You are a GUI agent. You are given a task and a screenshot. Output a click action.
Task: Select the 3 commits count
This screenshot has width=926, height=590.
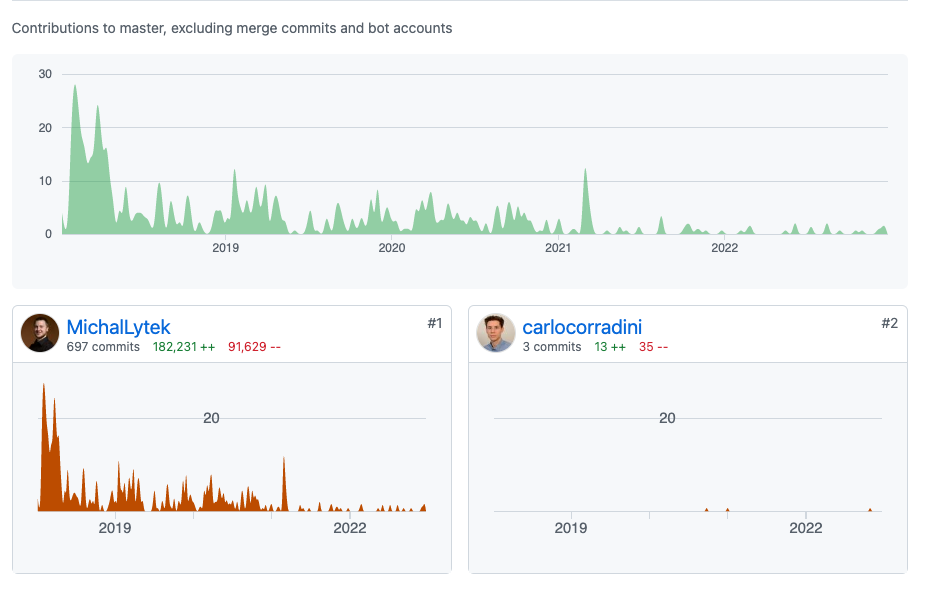[551, 346]
